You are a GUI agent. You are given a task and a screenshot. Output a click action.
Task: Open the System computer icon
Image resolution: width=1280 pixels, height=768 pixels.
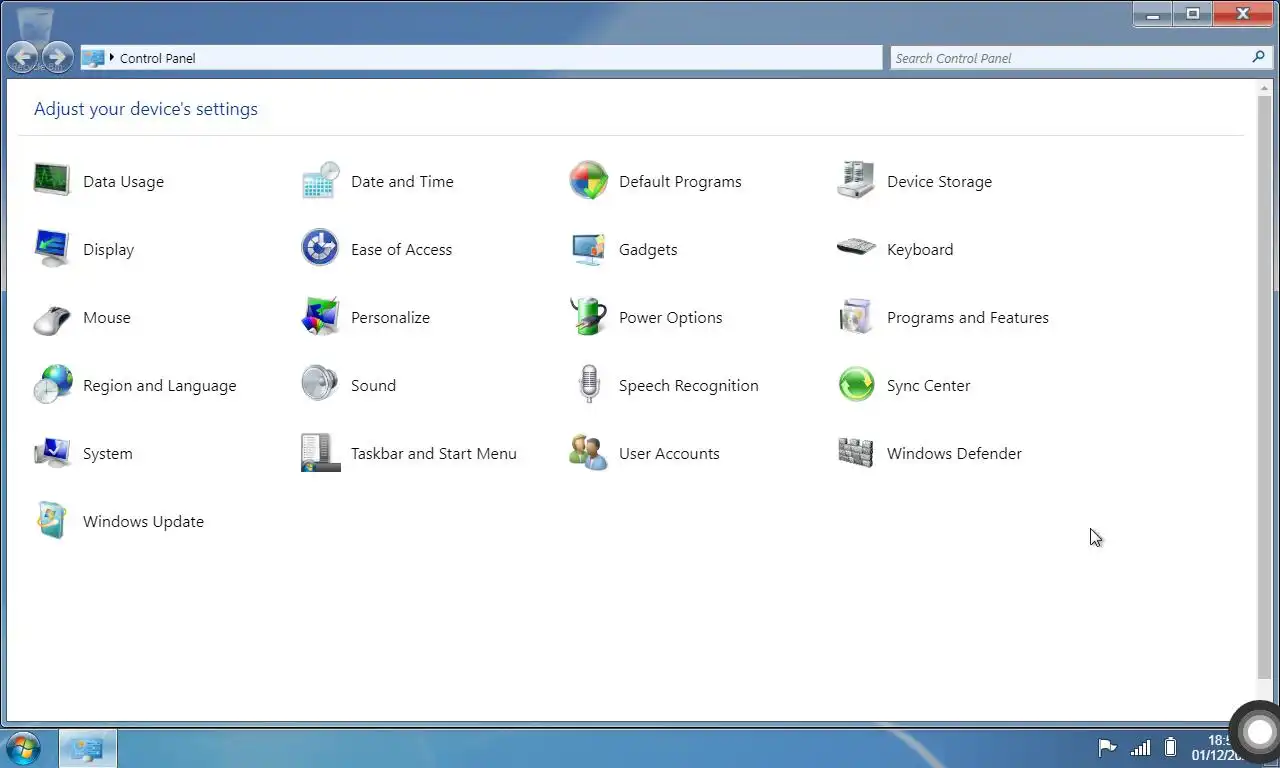coord(52,453)
